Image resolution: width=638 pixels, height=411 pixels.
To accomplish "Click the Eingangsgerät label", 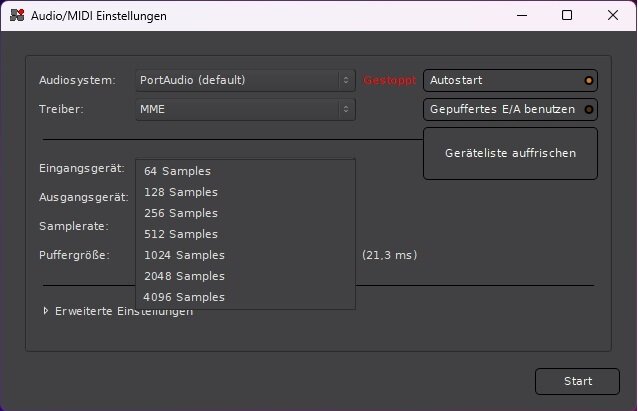I will (82, 168).
